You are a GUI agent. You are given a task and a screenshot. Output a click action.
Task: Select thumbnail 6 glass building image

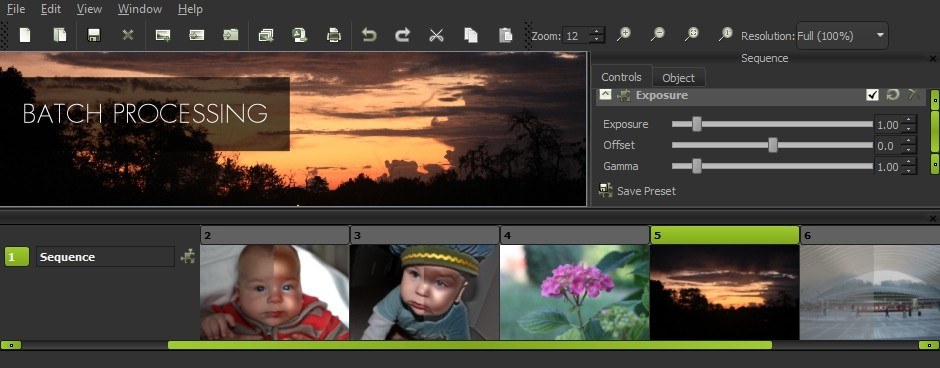870,292
